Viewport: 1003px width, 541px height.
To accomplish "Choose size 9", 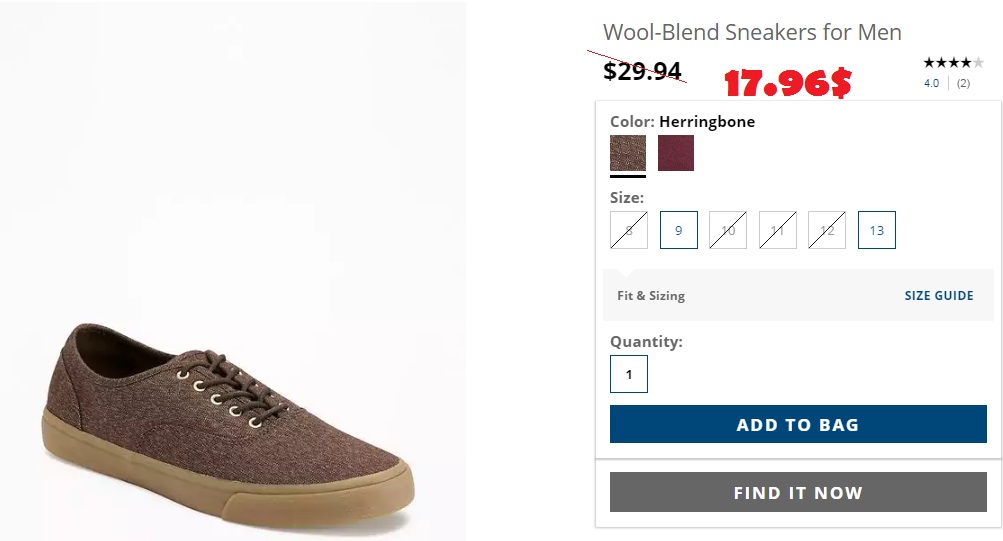I will tap(678, 230).
